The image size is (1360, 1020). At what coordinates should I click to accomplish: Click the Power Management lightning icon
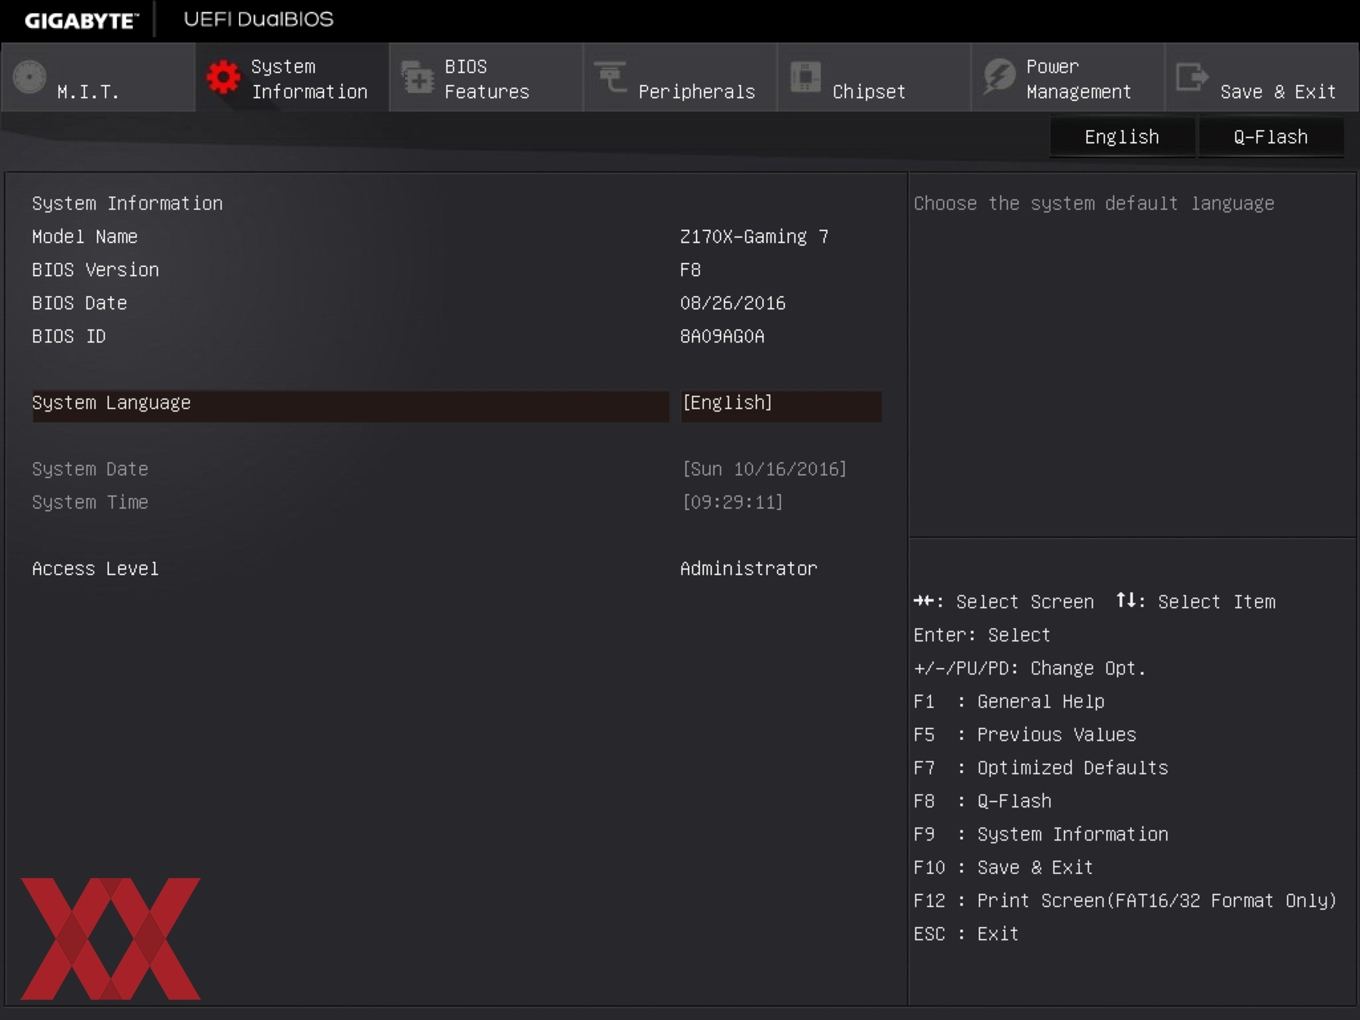999,77
